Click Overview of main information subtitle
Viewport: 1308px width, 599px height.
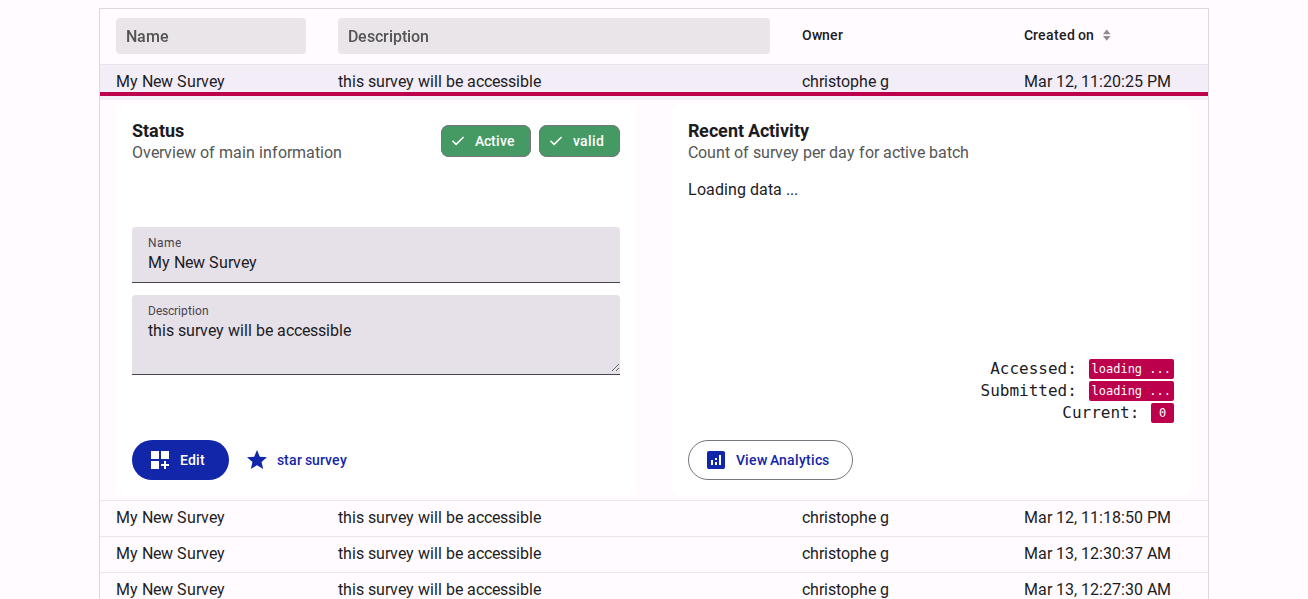click(x=237, y=153)
